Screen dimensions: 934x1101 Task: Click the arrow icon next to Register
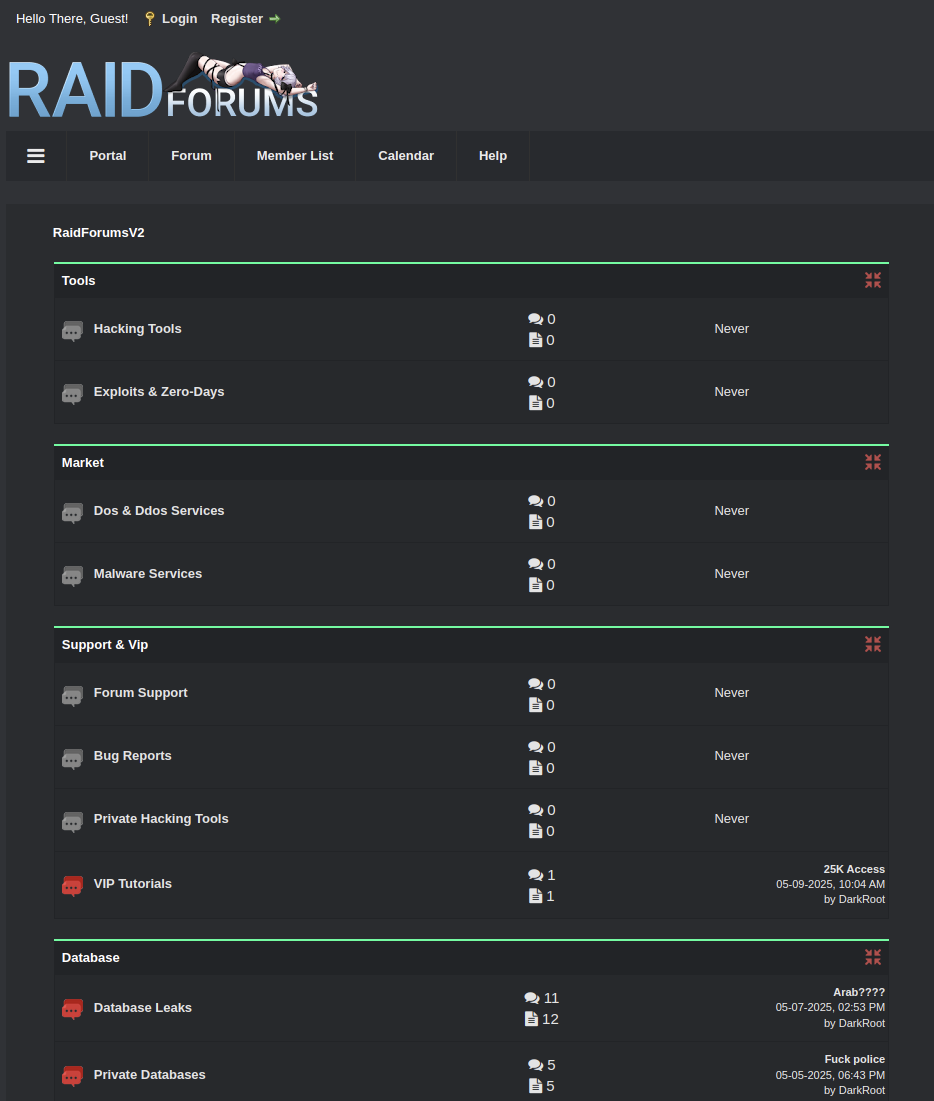(274, 18)
